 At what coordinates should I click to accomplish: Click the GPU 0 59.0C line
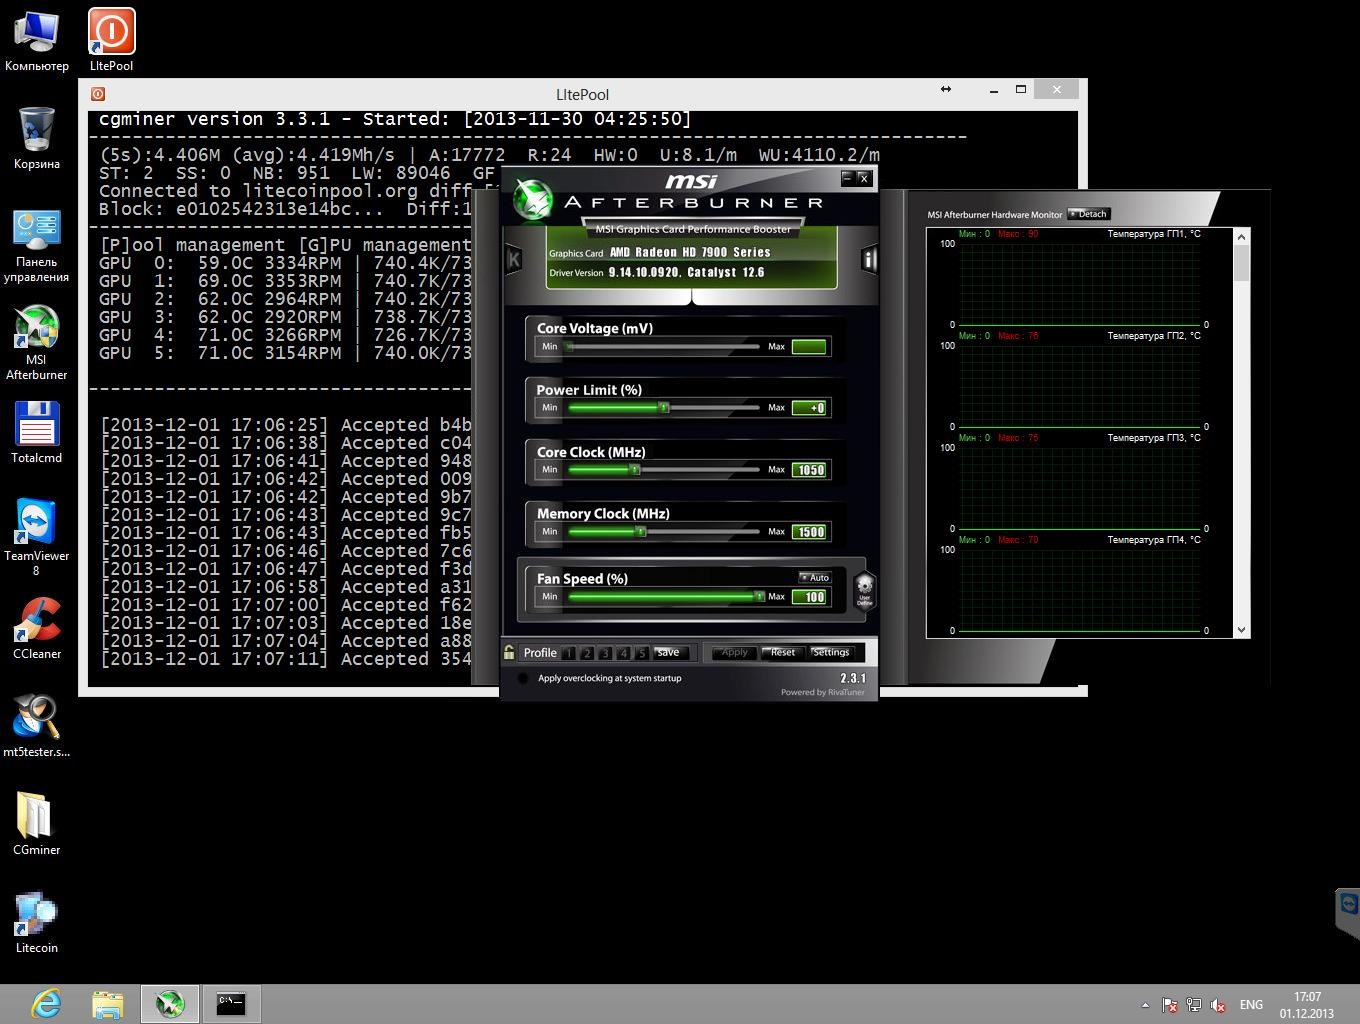[x=285, y=263]
